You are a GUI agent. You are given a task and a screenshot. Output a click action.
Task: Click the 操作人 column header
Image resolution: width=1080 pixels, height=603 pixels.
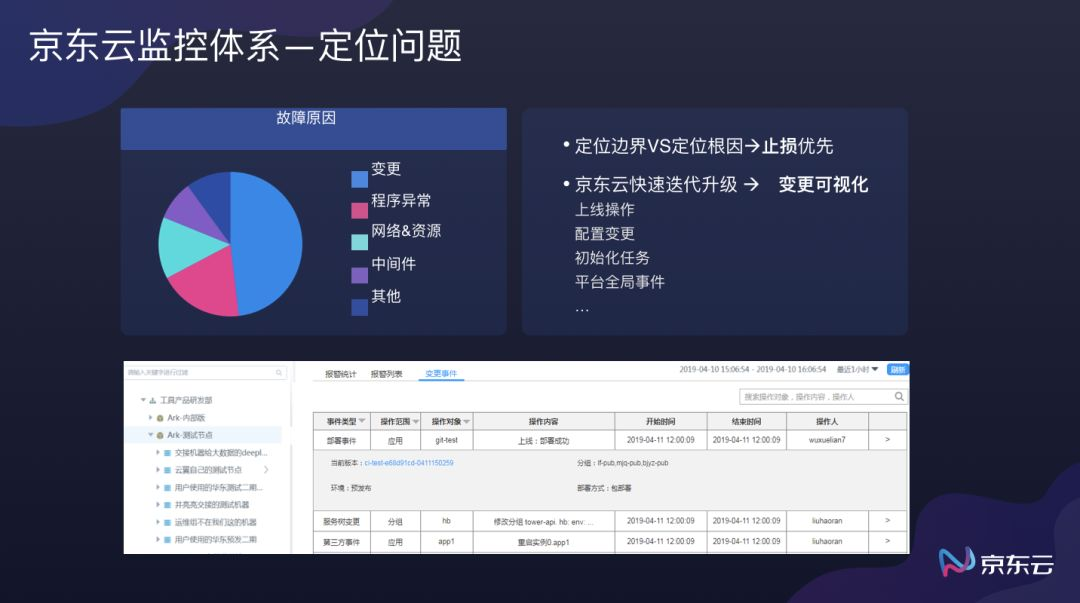click(827, 422)
